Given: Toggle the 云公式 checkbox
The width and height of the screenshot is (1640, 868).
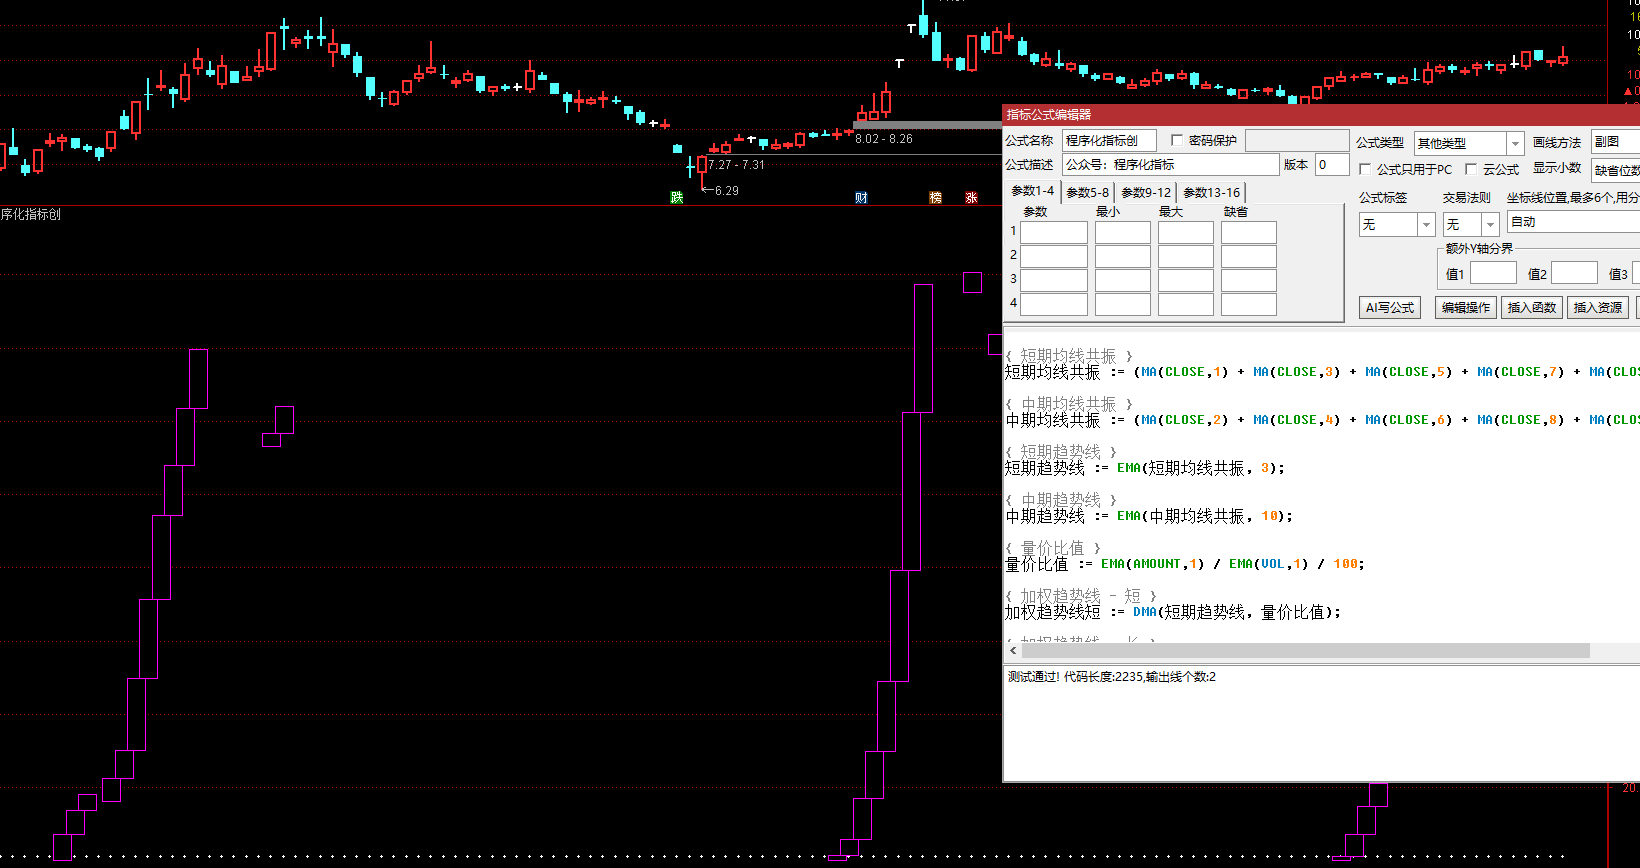Looking at the screenshot, I should tap(1471, 170).
